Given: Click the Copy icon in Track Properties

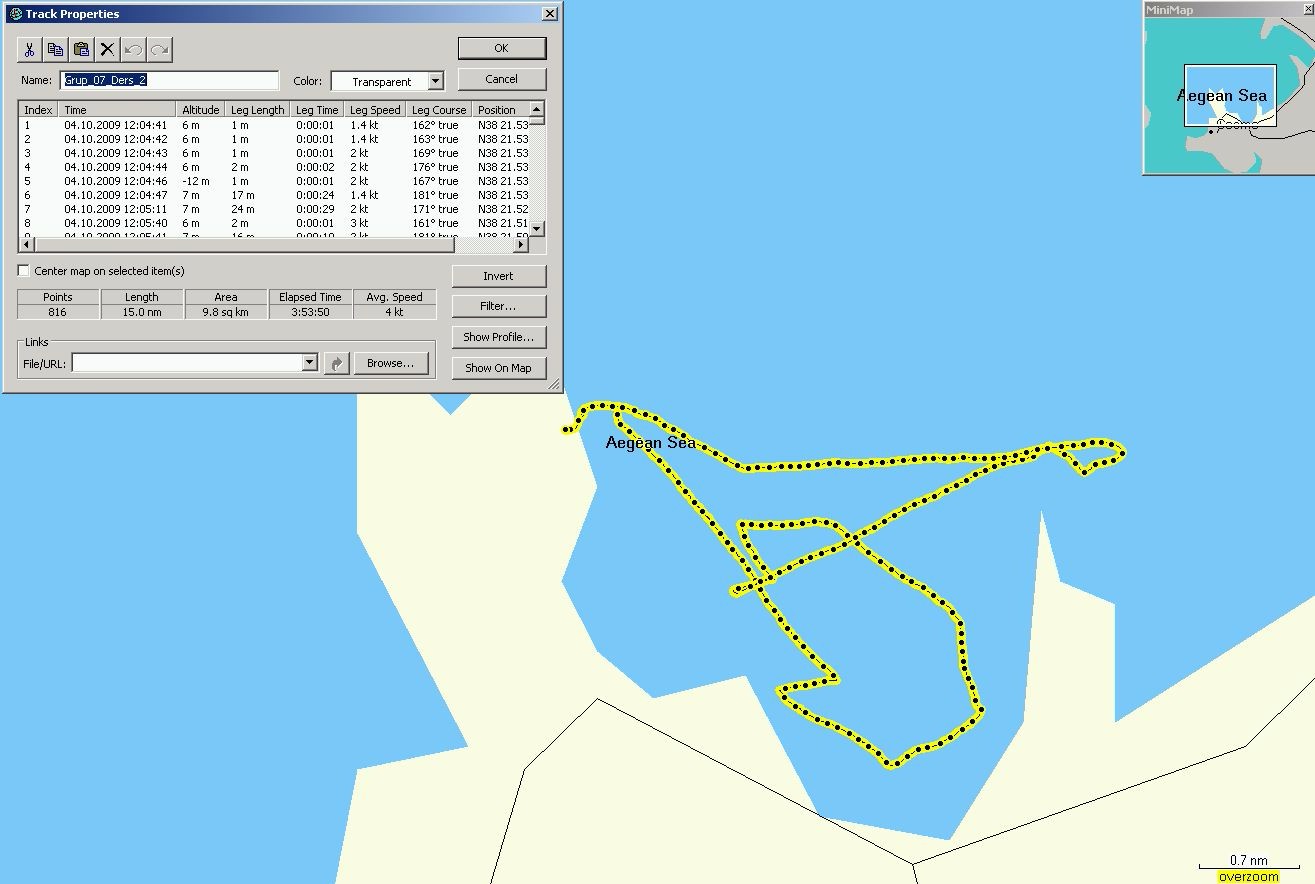Looking at the screenshot, I should tap(56, 49).
